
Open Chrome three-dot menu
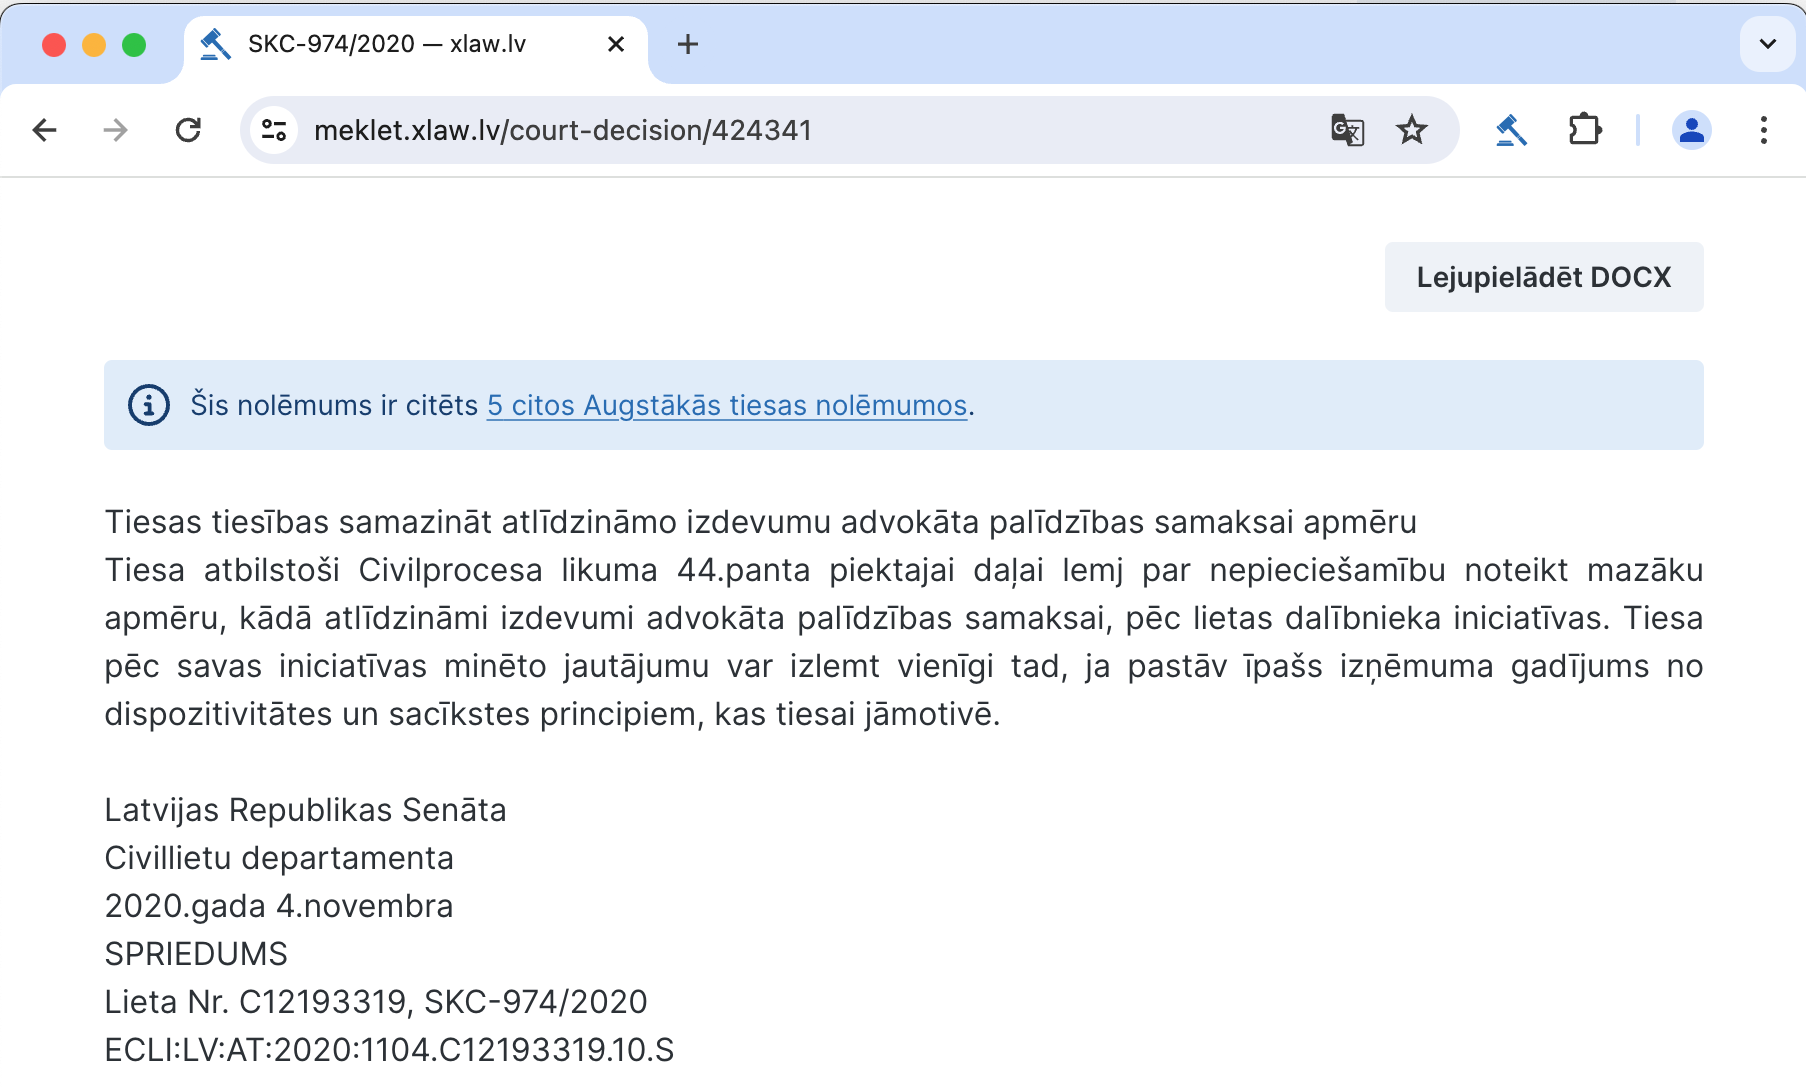click(x=1763, y=130)
